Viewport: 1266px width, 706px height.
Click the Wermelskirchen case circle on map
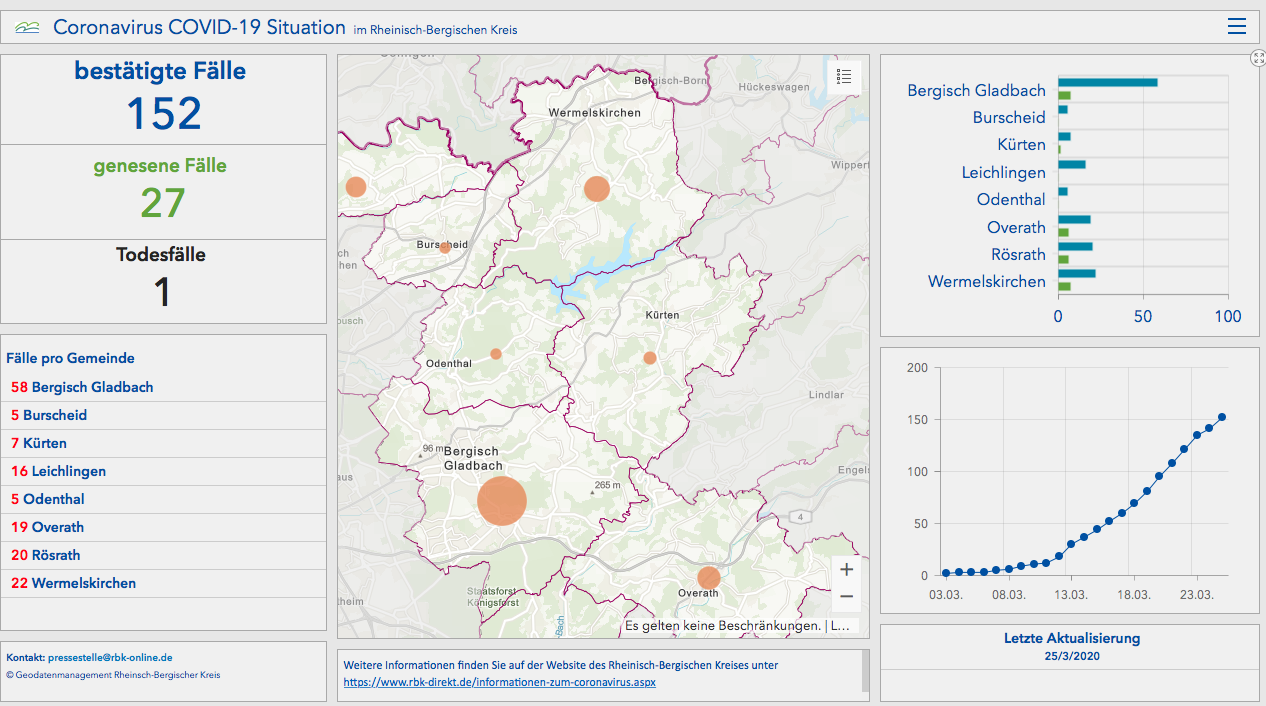point(597,189)
